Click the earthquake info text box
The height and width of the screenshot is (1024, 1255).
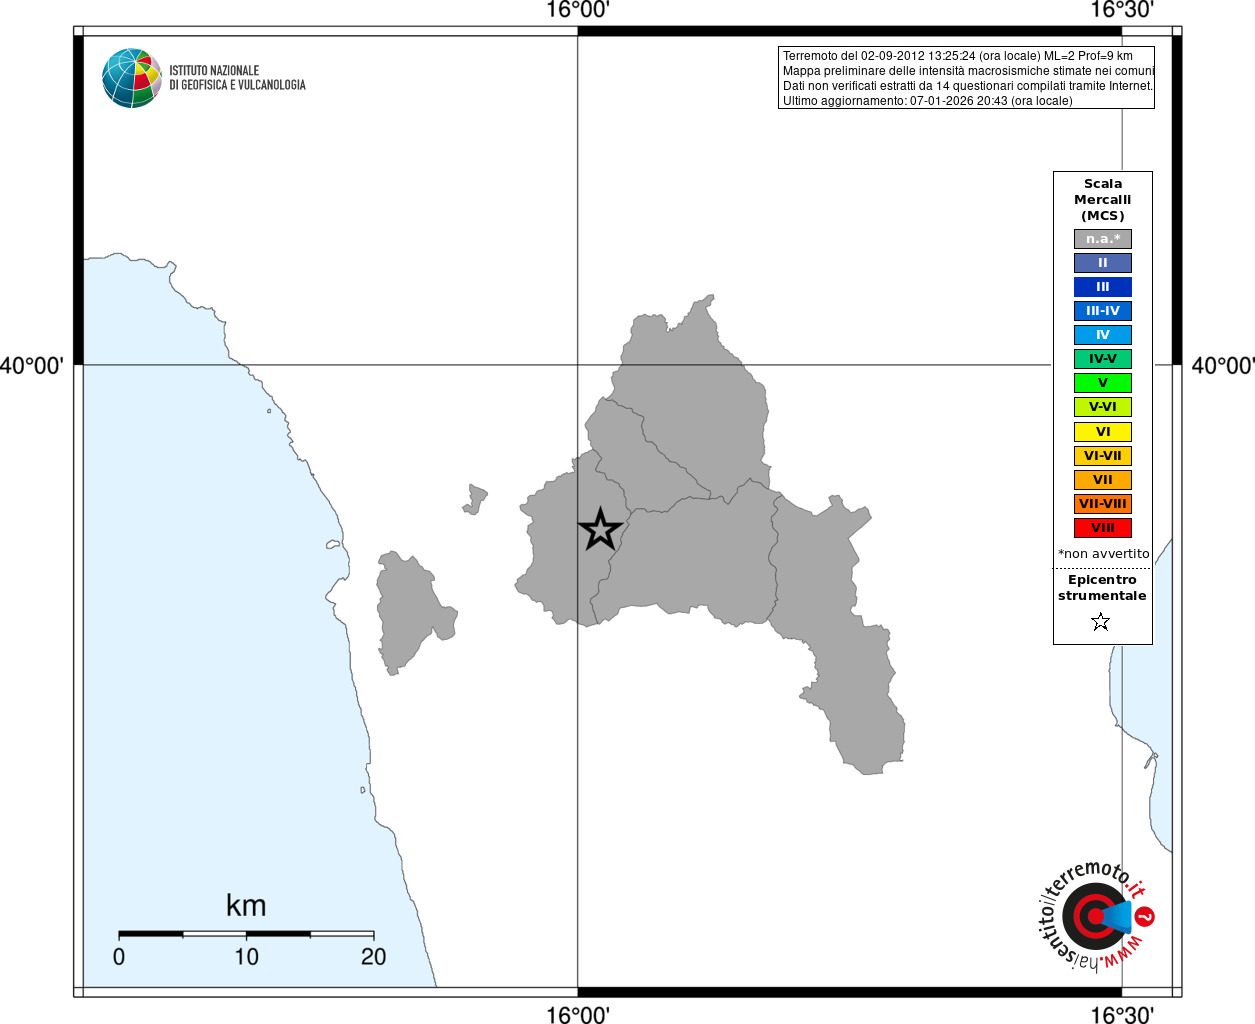tap(966, 78)
